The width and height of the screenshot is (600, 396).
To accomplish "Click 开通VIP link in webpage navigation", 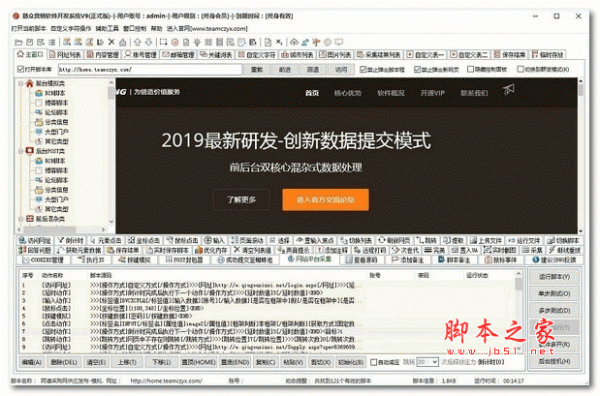I will pos(432,93).
